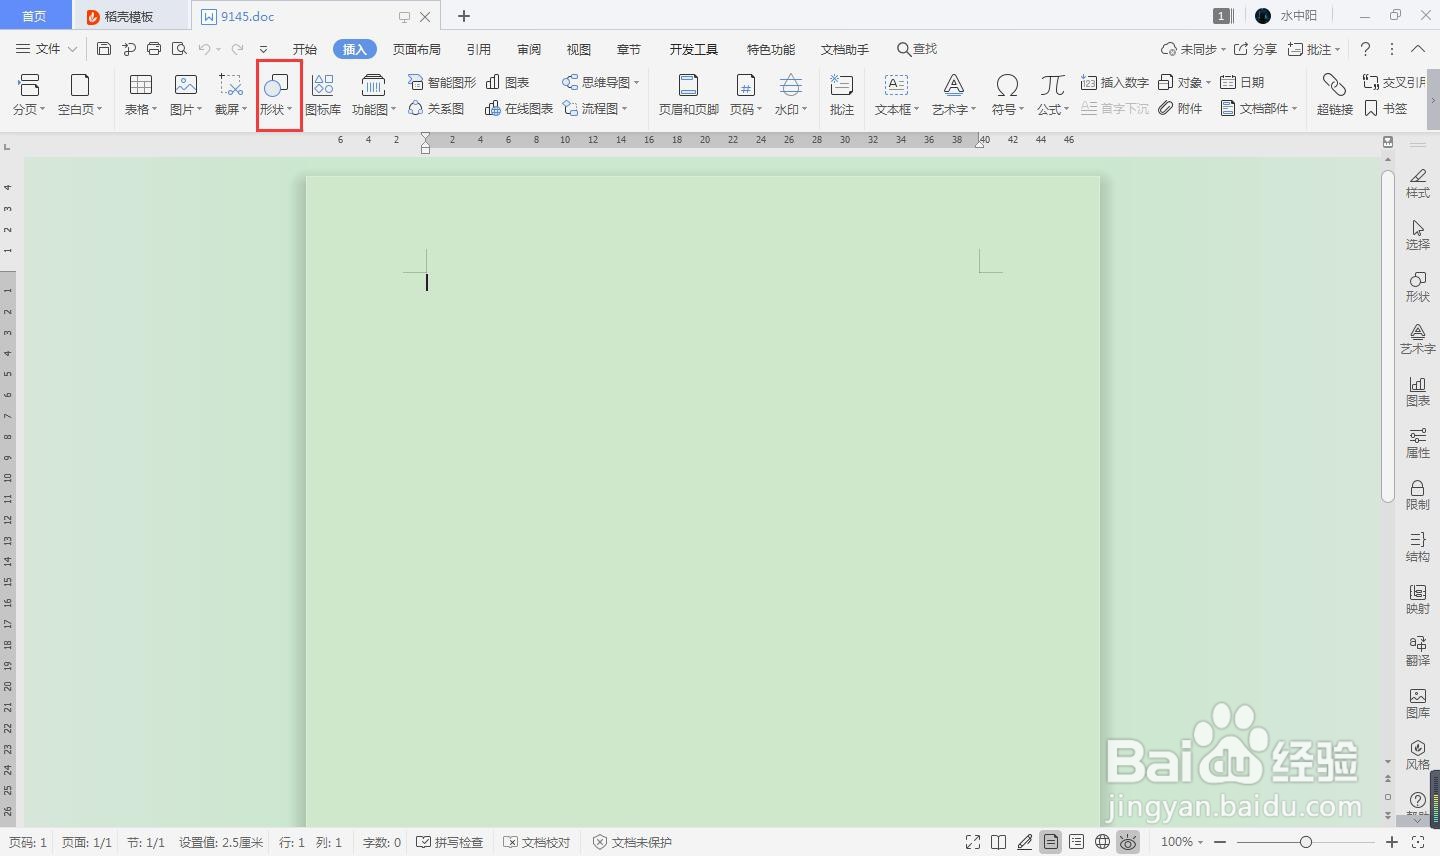Switch to the Start (开始) tab

(305, 49)
